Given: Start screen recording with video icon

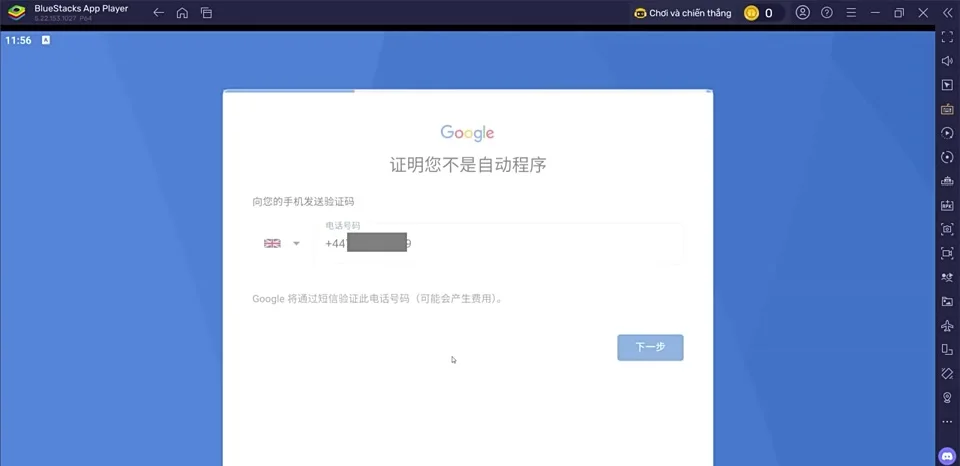Looking at the screenshot, I should (947, 253).
